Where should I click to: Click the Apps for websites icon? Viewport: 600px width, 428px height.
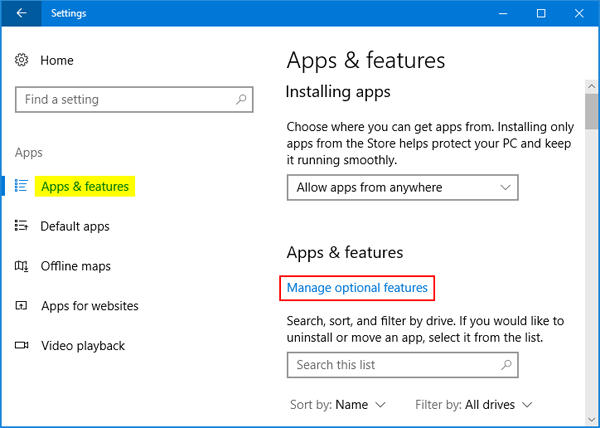click(x=22, y=306)
